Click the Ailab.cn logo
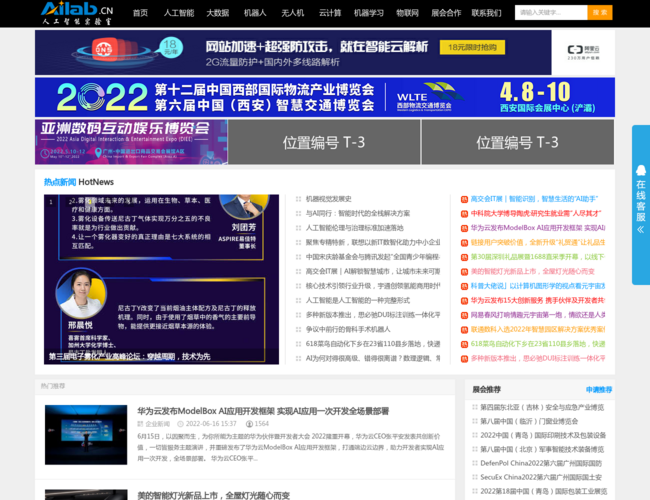 click(77, 13)
